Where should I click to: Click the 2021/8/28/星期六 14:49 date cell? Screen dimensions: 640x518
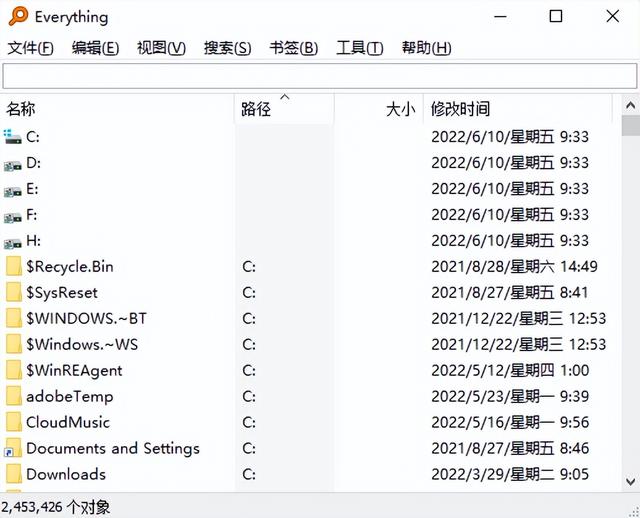coord(514,267)
